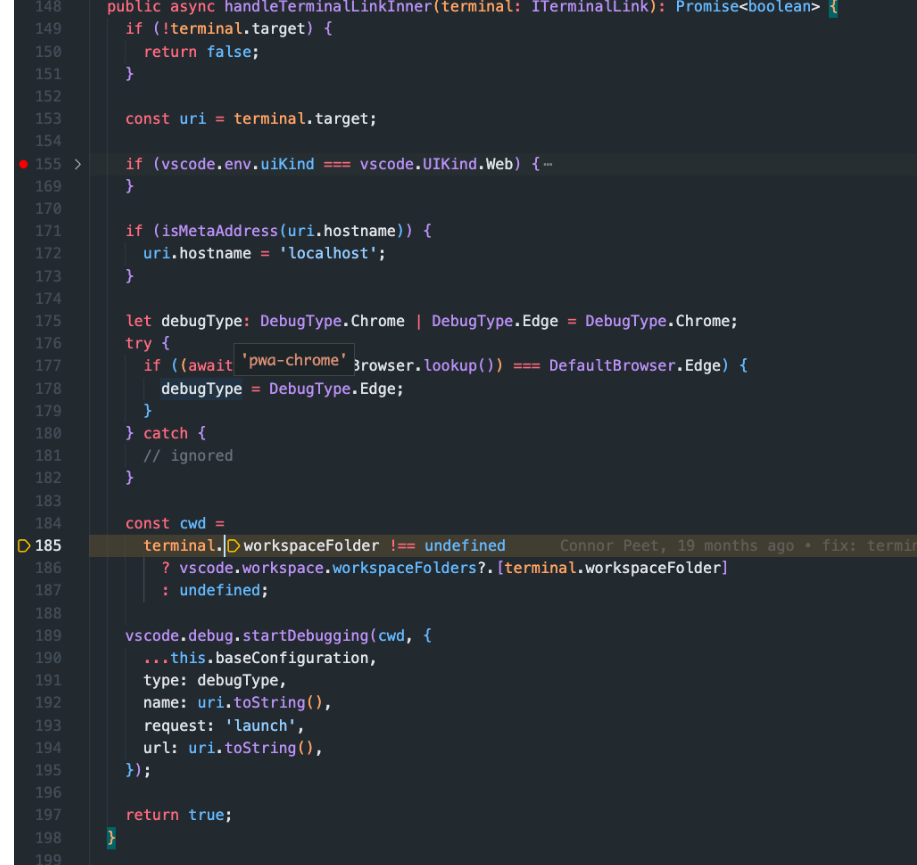
Task: Click 'return false;' statement on line 150
Action: (201, 52)
